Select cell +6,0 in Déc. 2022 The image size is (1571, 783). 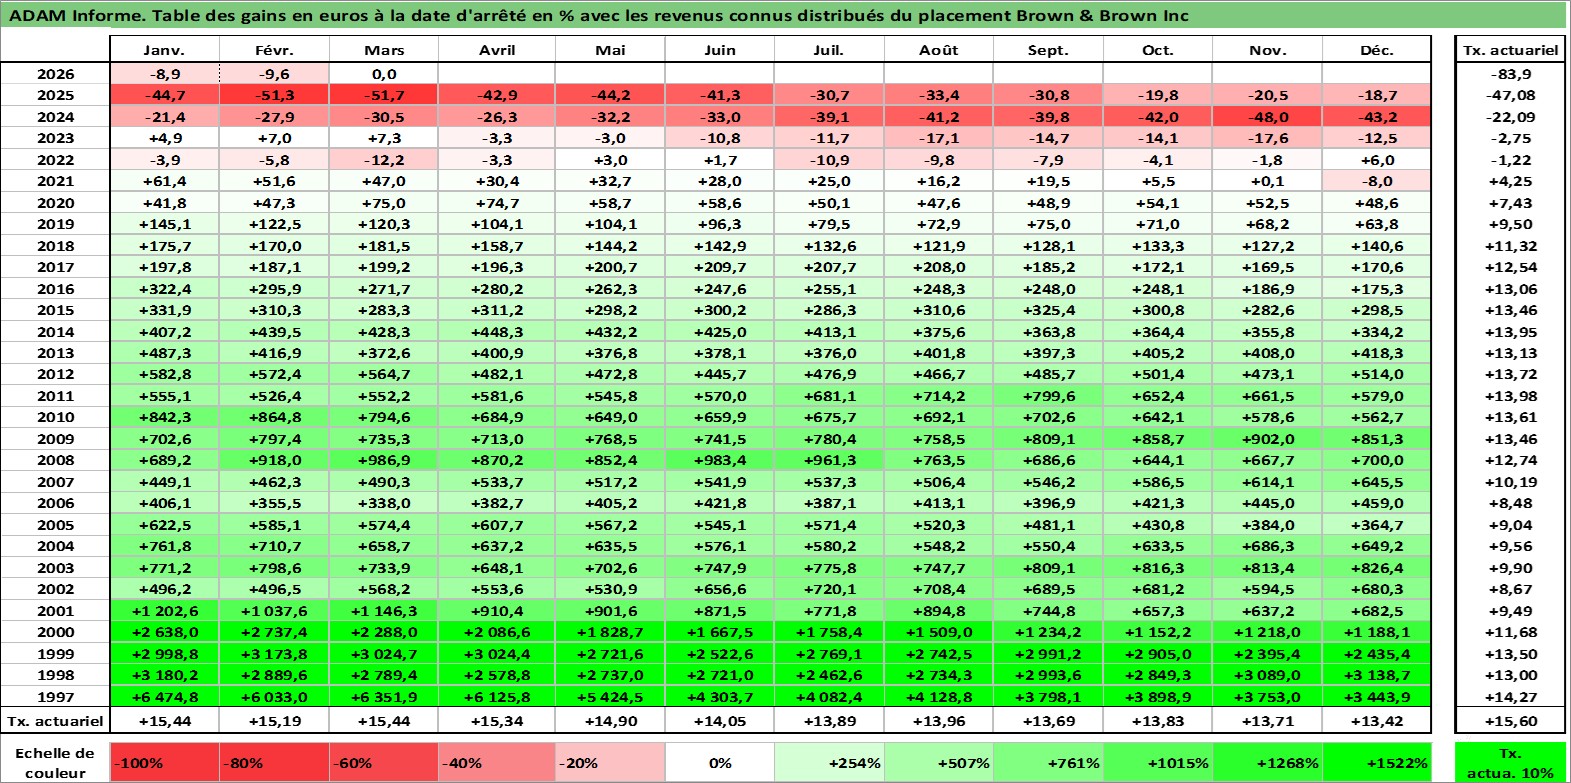[1377, 160]
